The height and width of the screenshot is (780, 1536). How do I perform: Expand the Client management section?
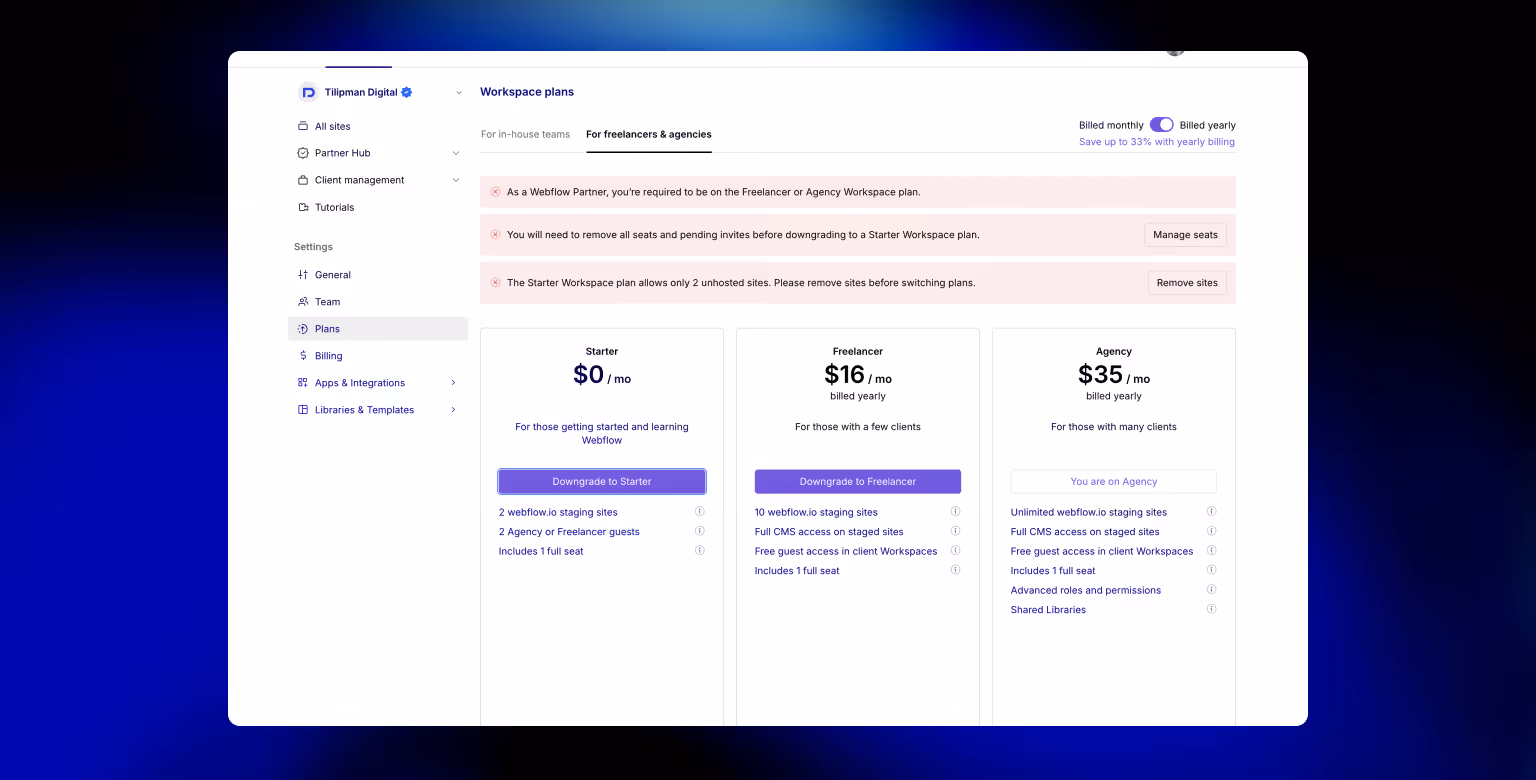coord(456,180)
